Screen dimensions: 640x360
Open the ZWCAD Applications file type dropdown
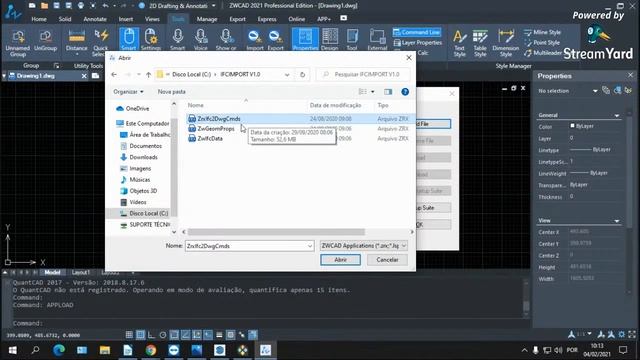(x=364, y=246)
